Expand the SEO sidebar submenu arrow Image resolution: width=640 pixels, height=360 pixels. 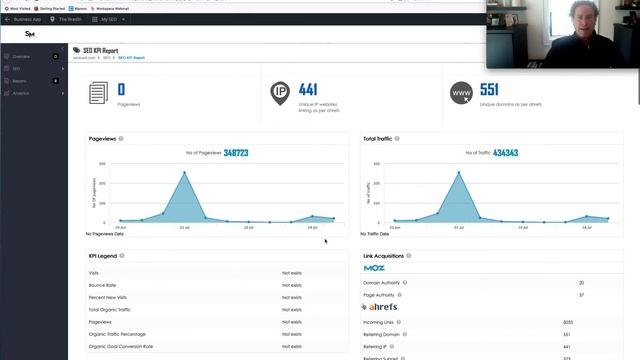(x=63, y=69)
